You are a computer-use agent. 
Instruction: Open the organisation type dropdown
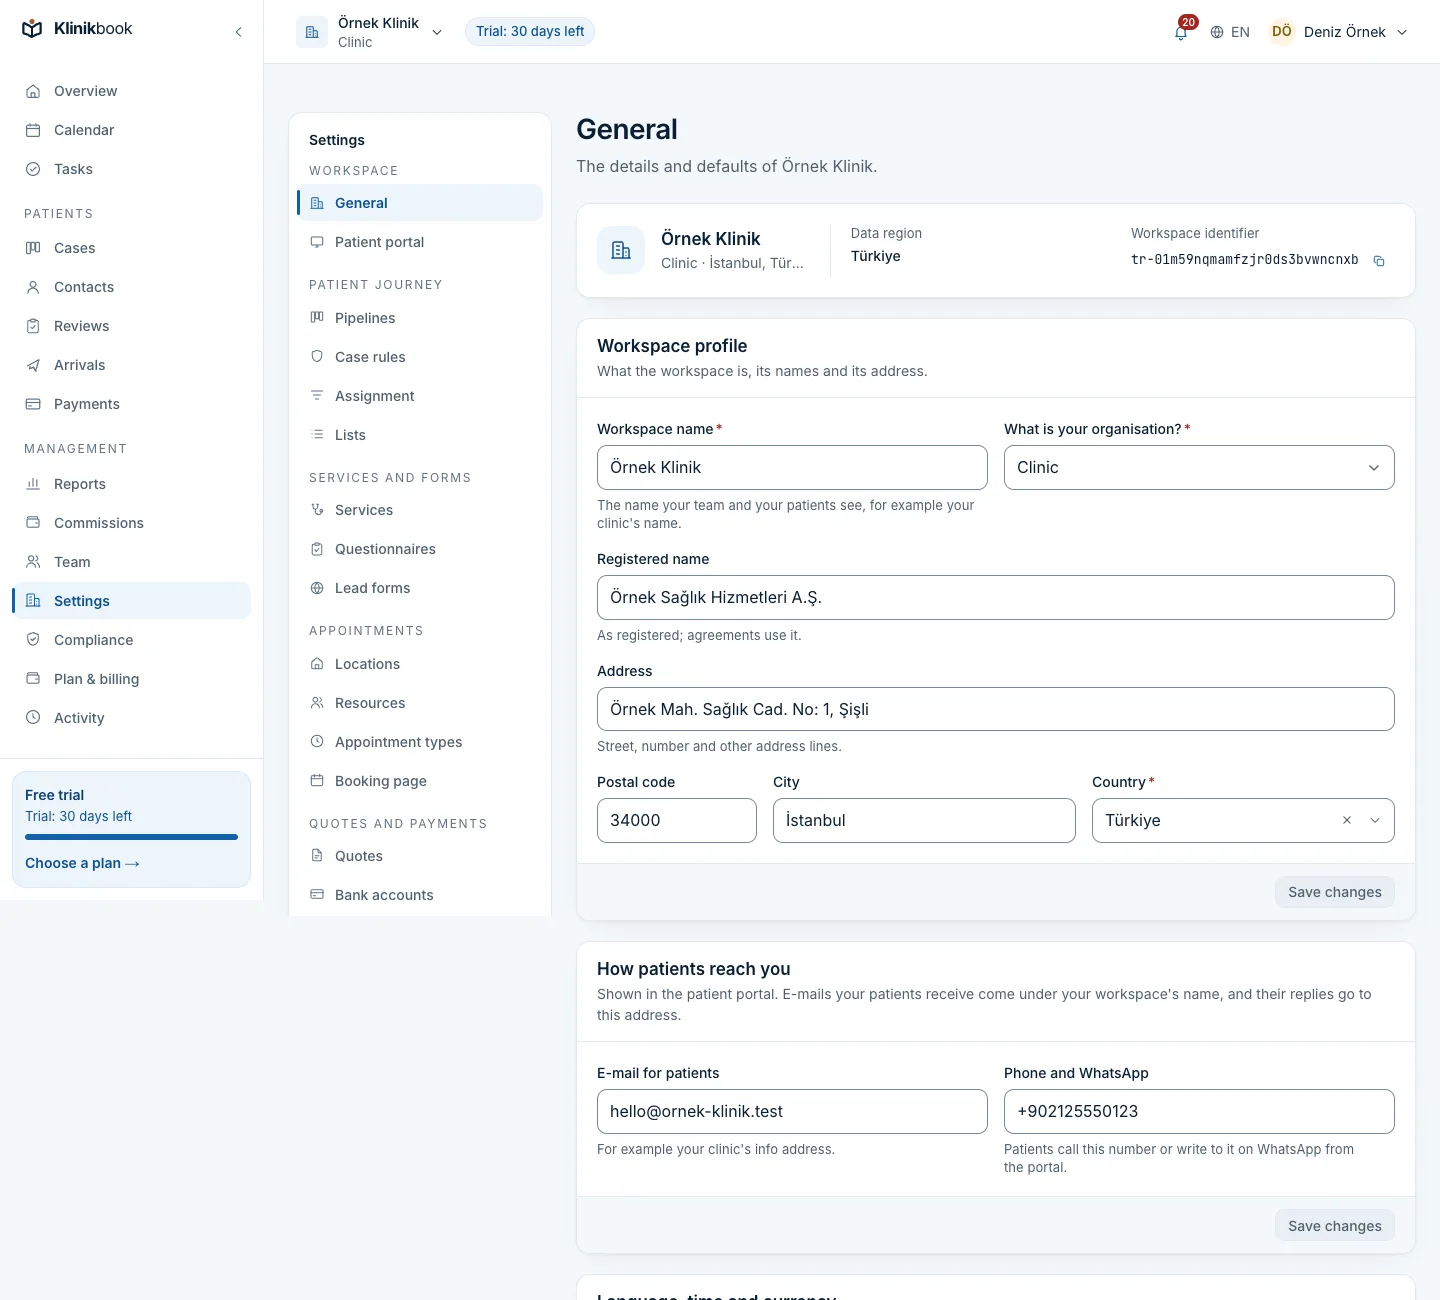pos(1199,467)
